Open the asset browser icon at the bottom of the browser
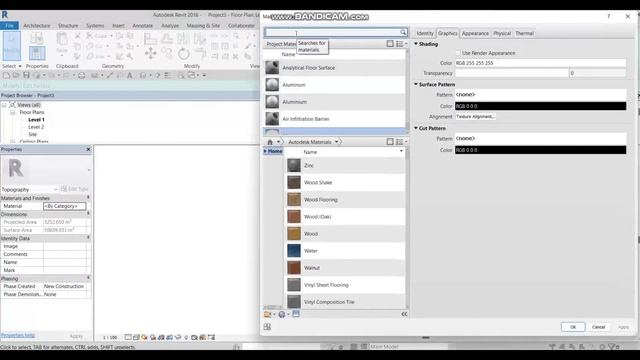 click(x=296, y=313)
